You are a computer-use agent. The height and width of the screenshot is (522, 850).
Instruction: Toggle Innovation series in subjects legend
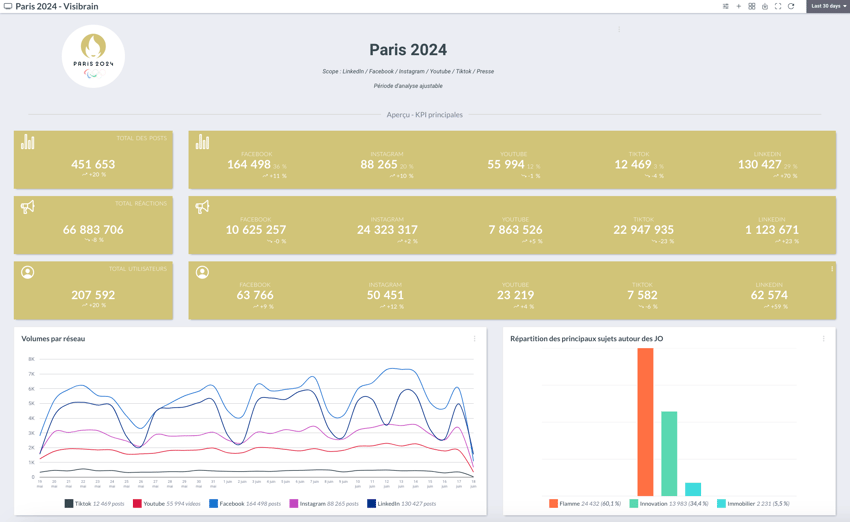[x=669, y=504]
